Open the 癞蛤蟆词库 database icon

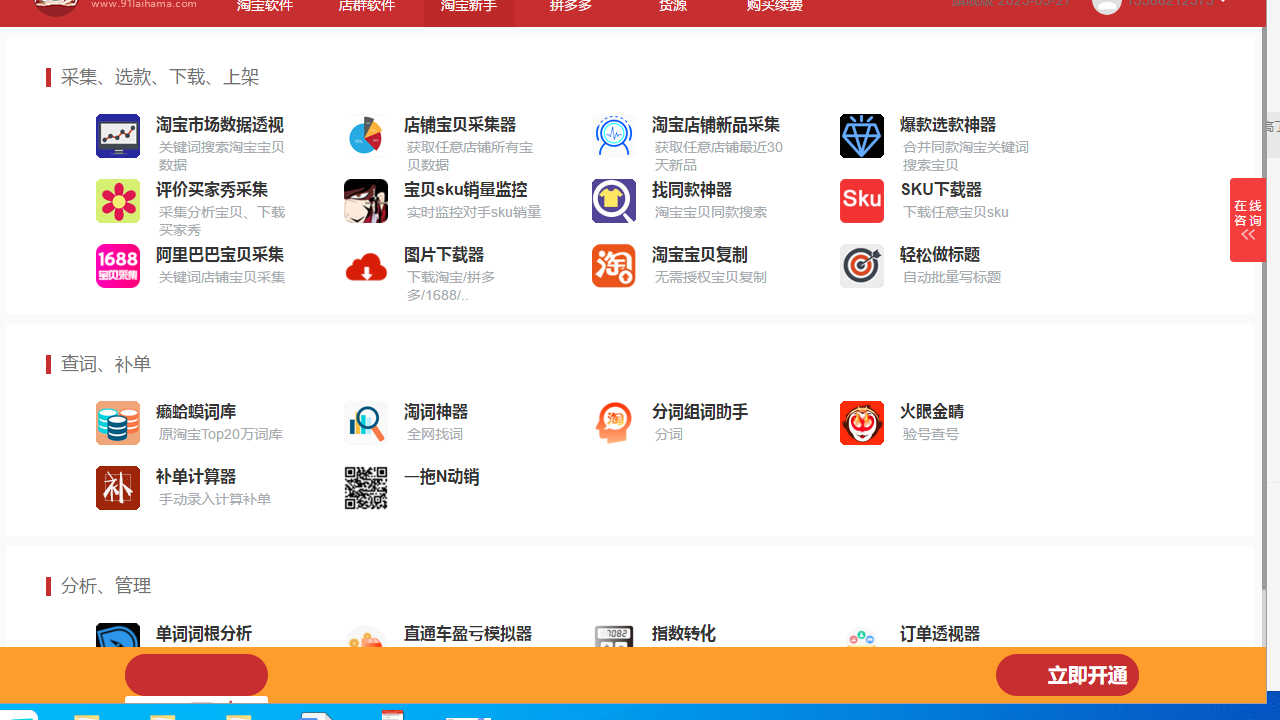tap(118, 423)
